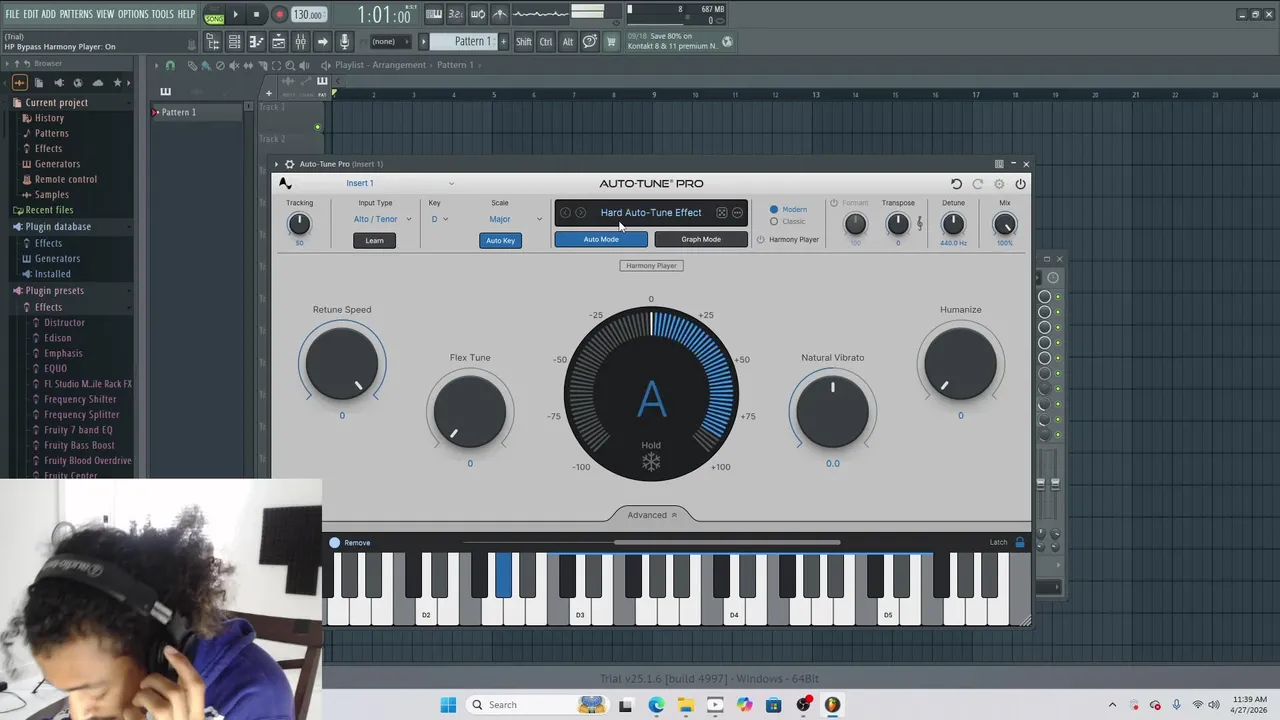1280x720 pixels.
Task: Open the mixer view
Action: pyautogui.click(x=300, y=41)
